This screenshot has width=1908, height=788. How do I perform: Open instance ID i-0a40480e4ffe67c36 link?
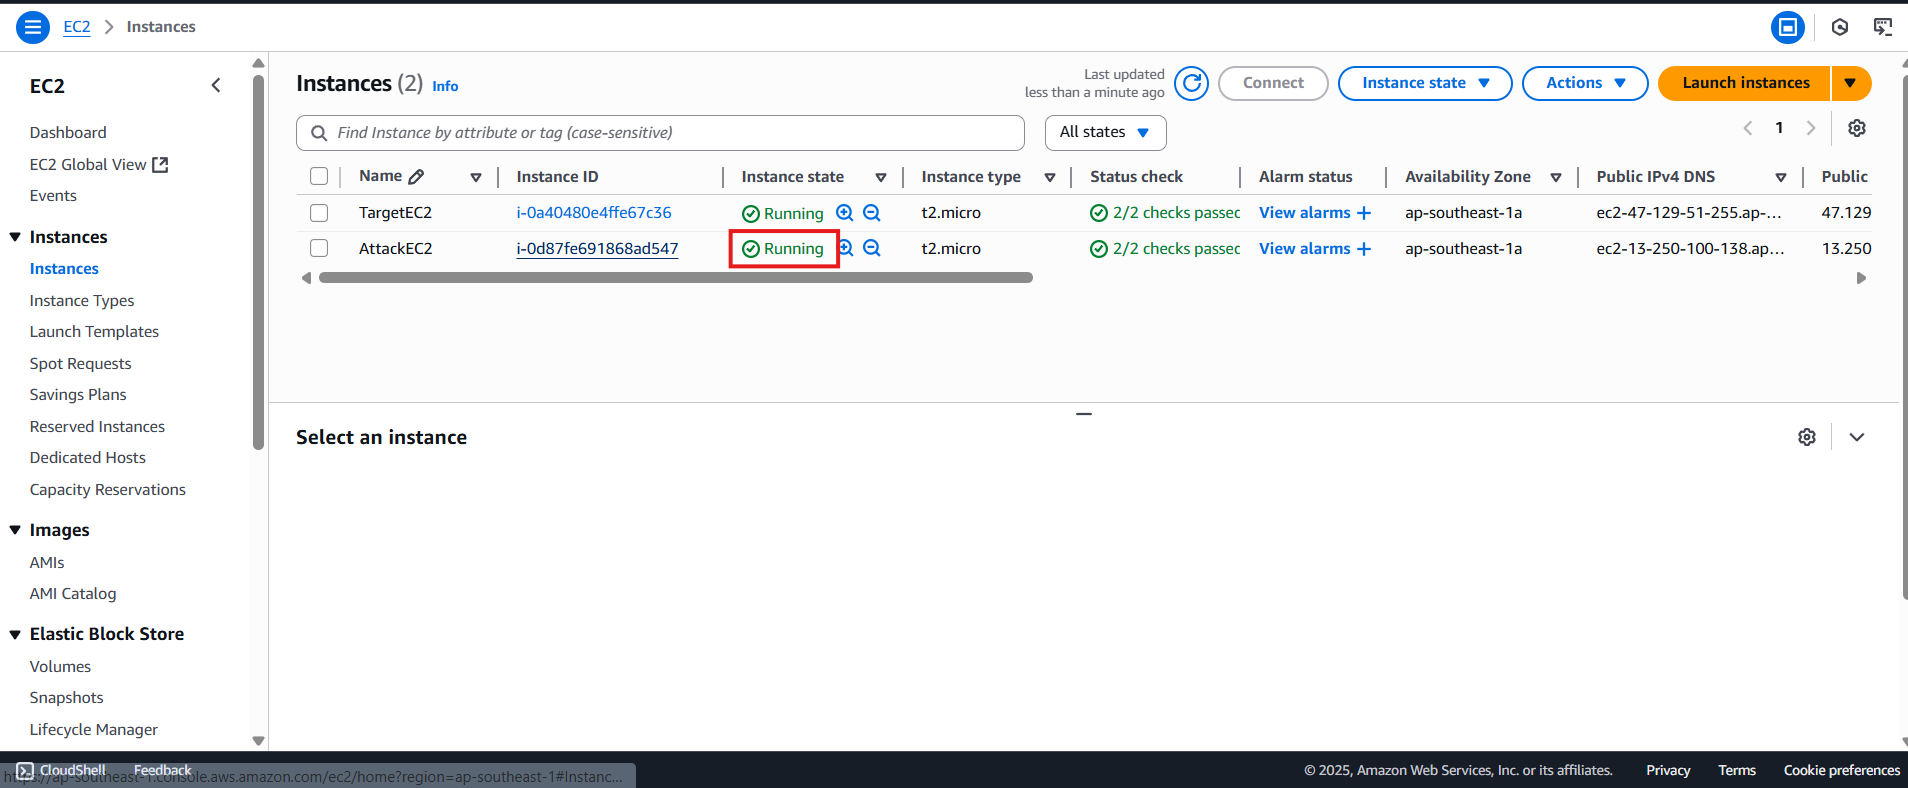pos(594,212)
